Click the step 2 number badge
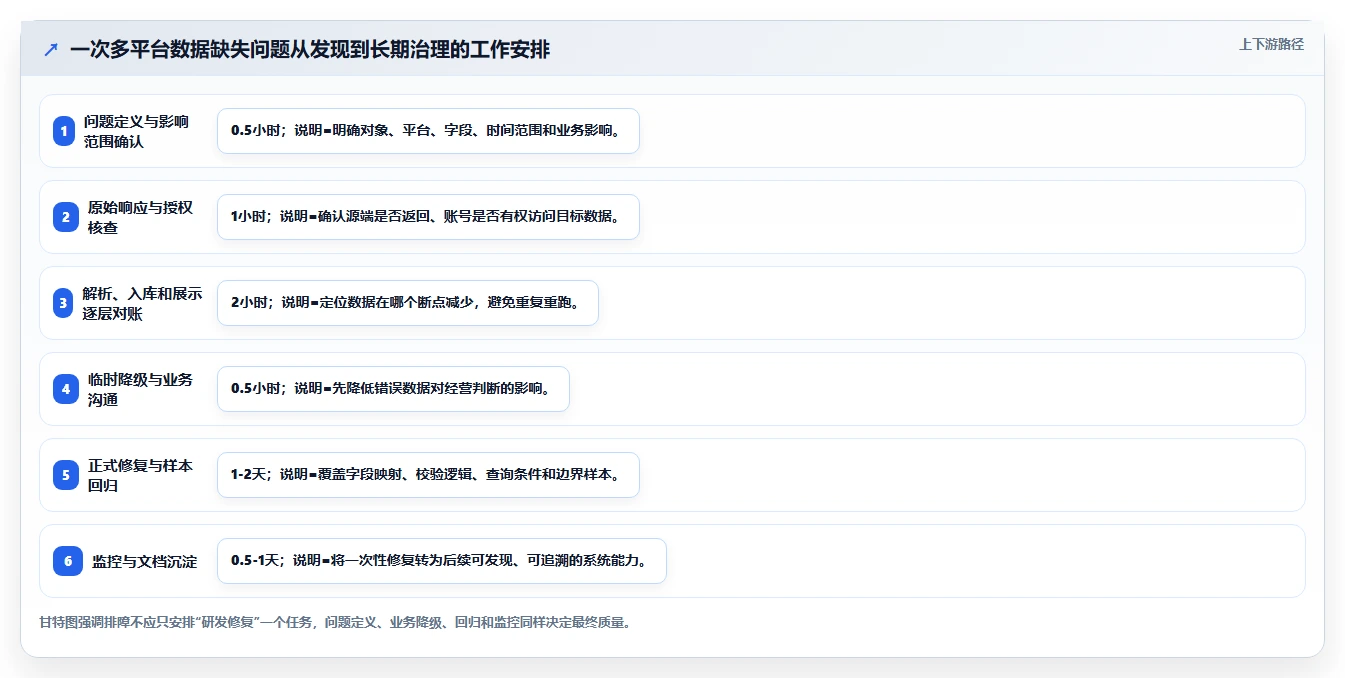The image size is (1345, 678). [x=66, y=217]
